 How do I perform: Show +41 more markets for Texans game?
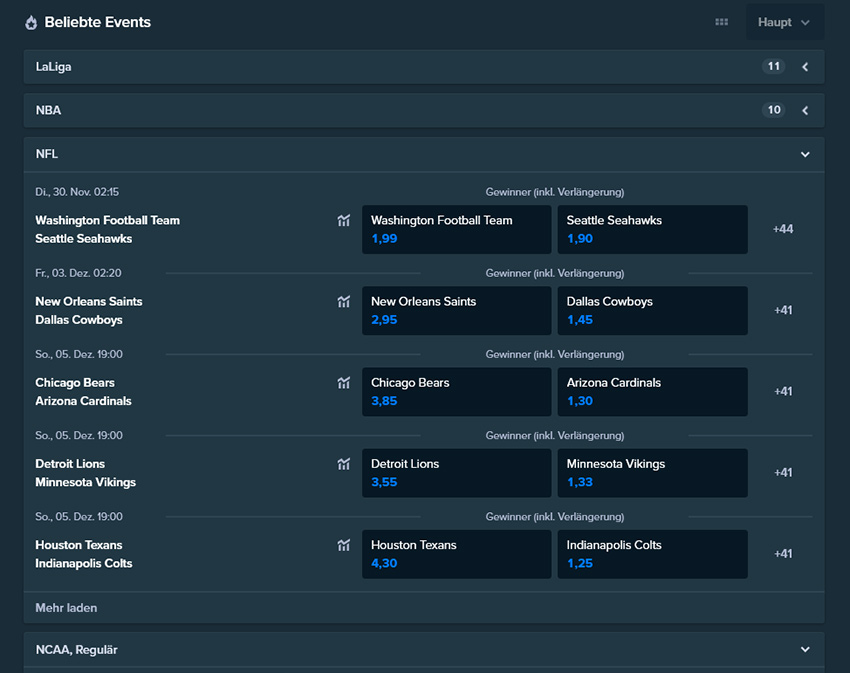783,554
